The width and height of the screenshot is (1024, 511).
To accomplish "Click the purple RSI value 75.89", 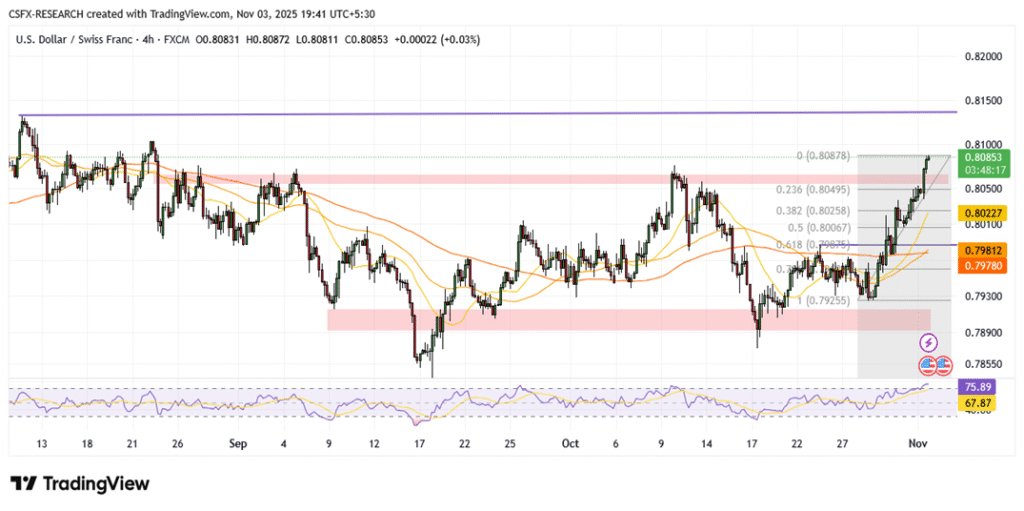I will coord(977,386).
